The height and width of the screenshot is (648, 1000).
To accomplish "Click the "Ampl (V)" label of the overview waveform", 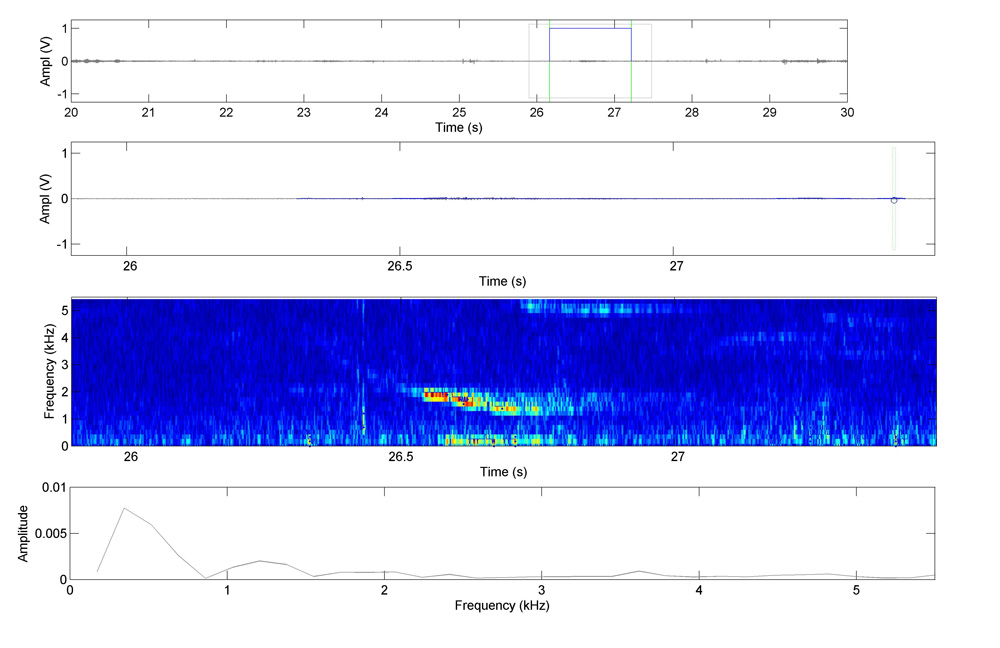I will click(x=46, y=60).
